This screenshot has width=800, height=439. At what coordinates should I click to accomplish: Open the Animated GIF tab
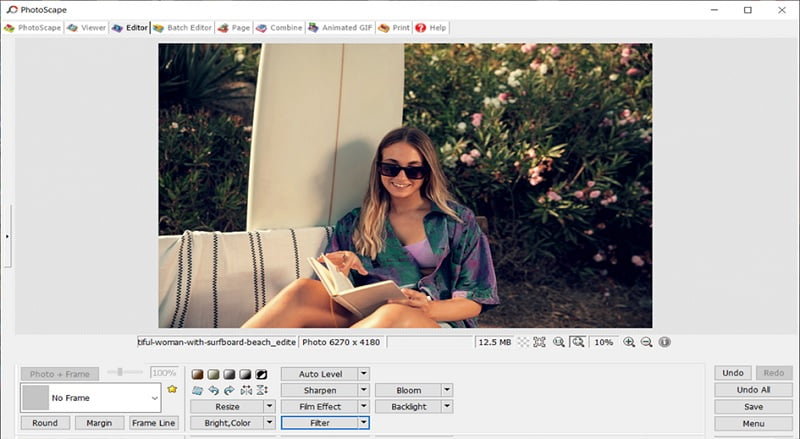pyautogui.click(x=340, y=28)
